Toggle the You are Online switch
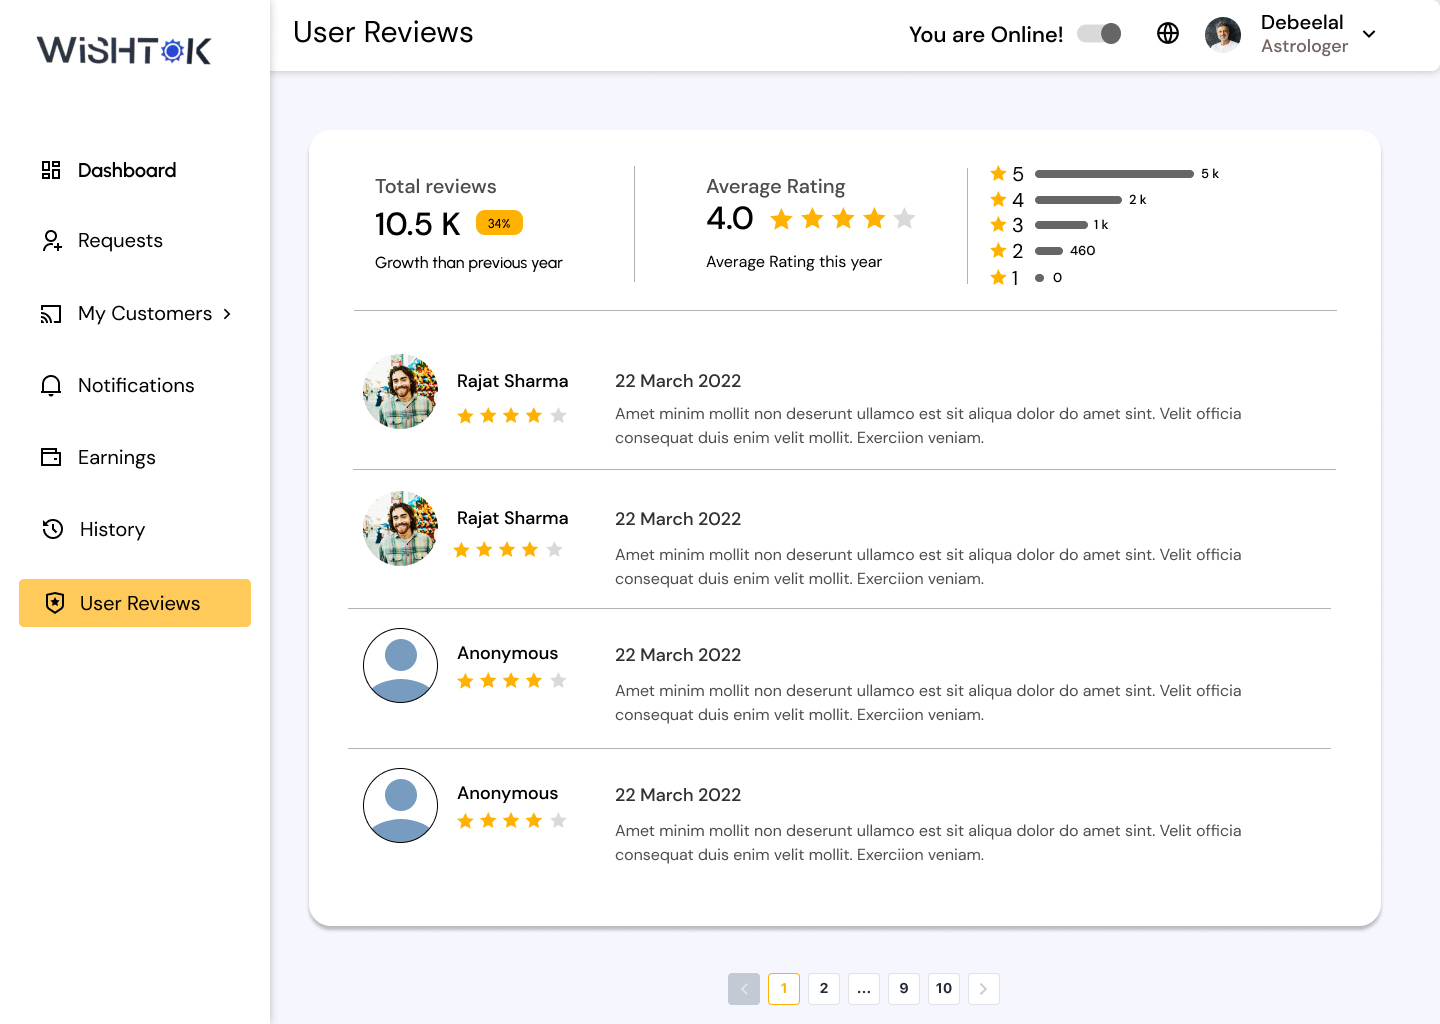 (x=1099, y=34)
